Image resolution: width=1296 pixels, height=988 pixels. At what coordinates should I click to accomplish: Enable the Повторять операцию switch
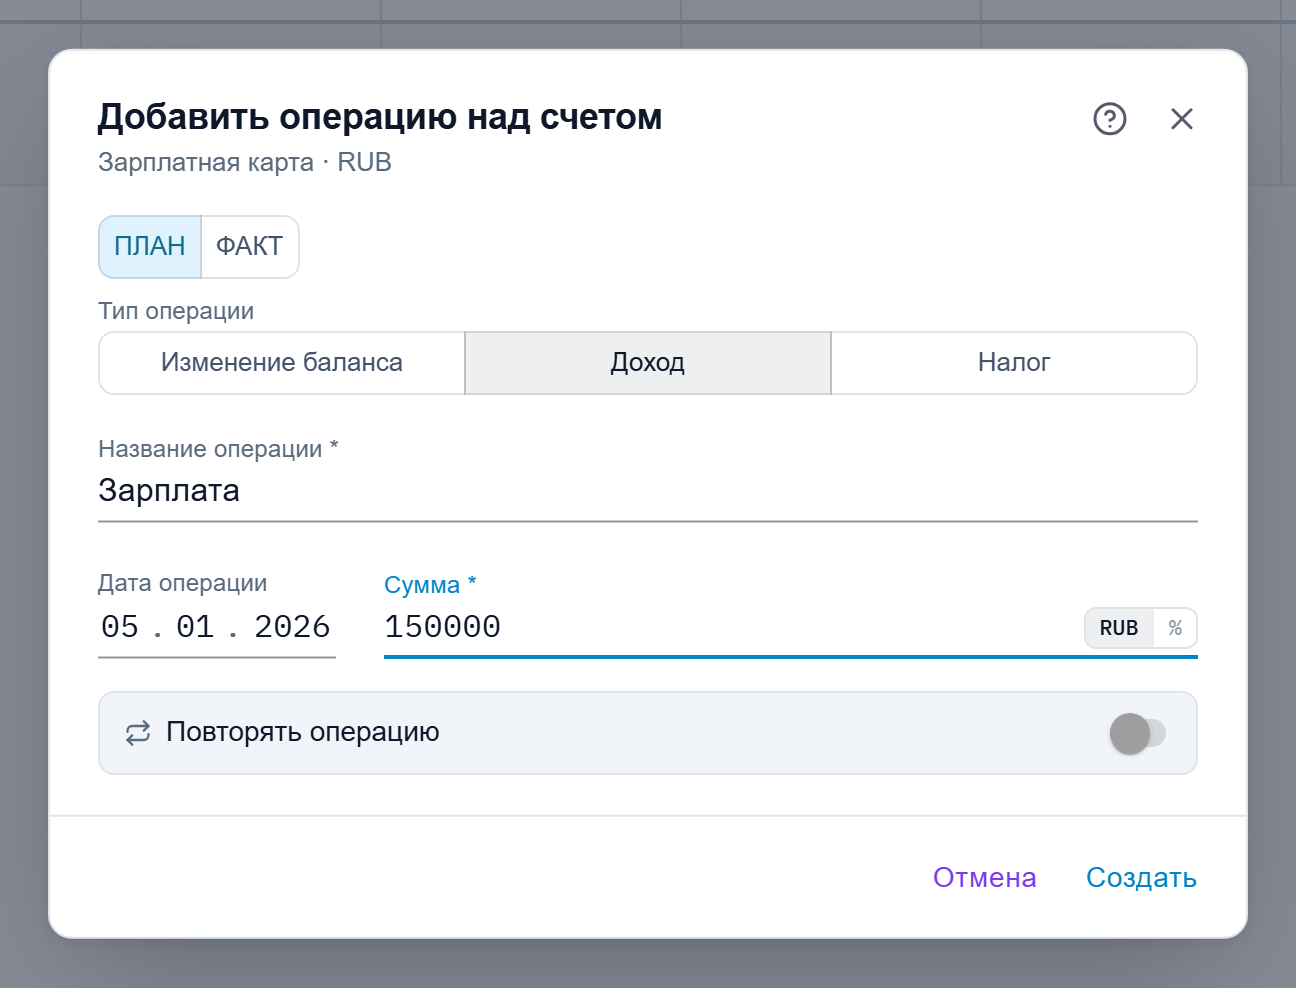coord(1138,733)
